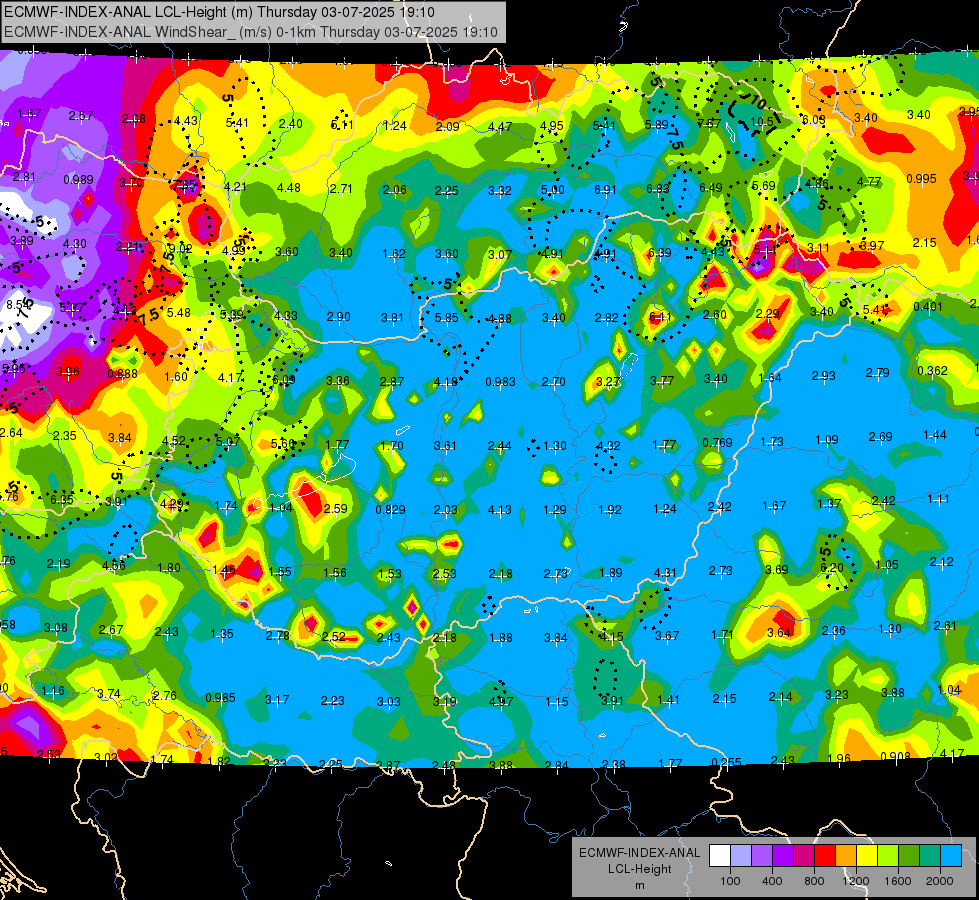The image size is (979, 900).
Task: Click the wind shear value 0.769
Action: click(x=717, y=443)
